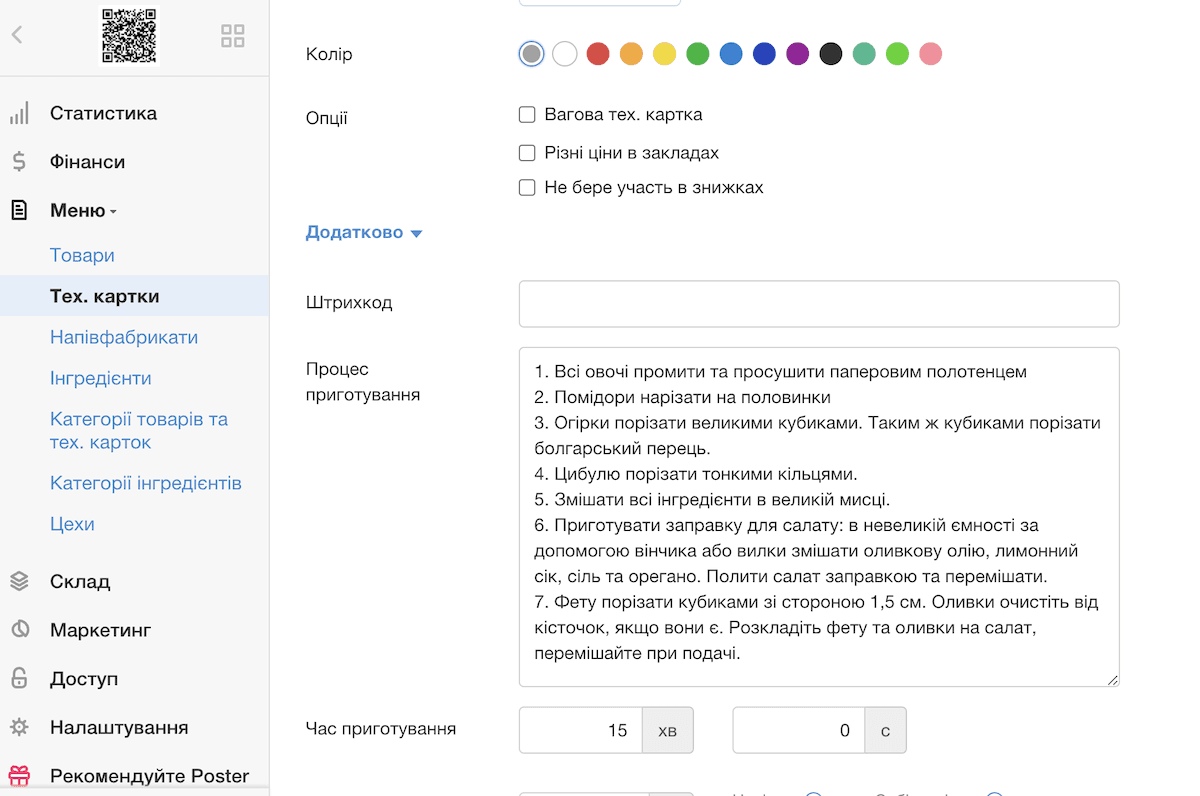Open Доступ section
1200x796 pixels.
(x=84, y=678)
